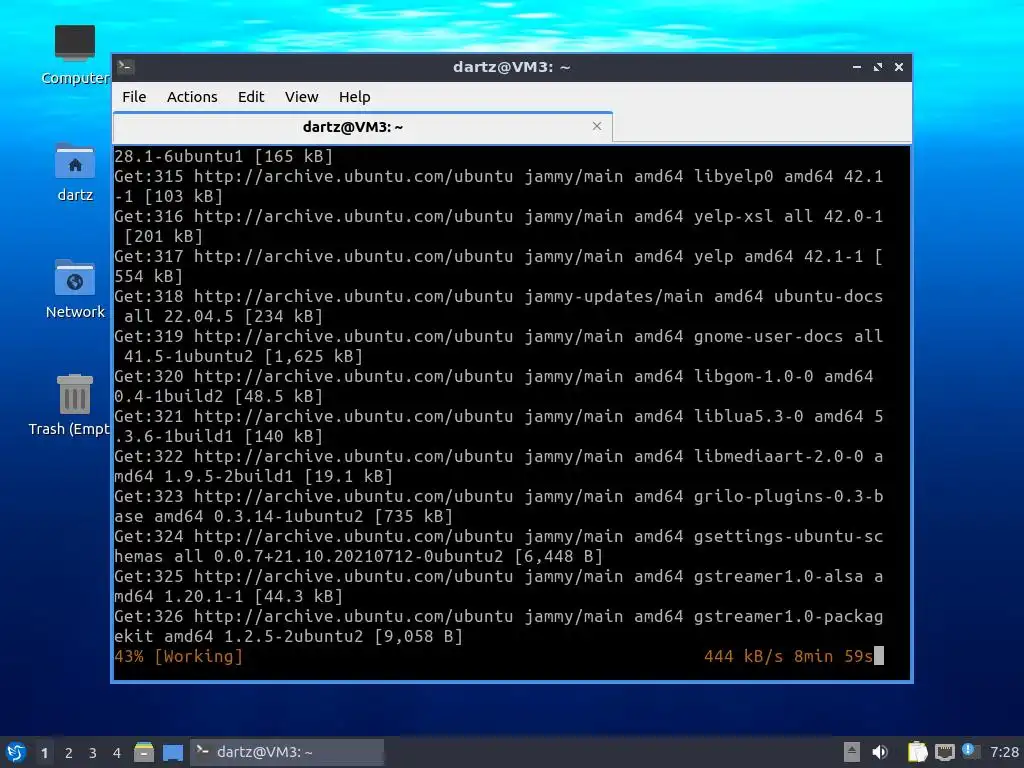Click the Get:316 yelp-xsl line
The image size is (1024, 768).
498,226
